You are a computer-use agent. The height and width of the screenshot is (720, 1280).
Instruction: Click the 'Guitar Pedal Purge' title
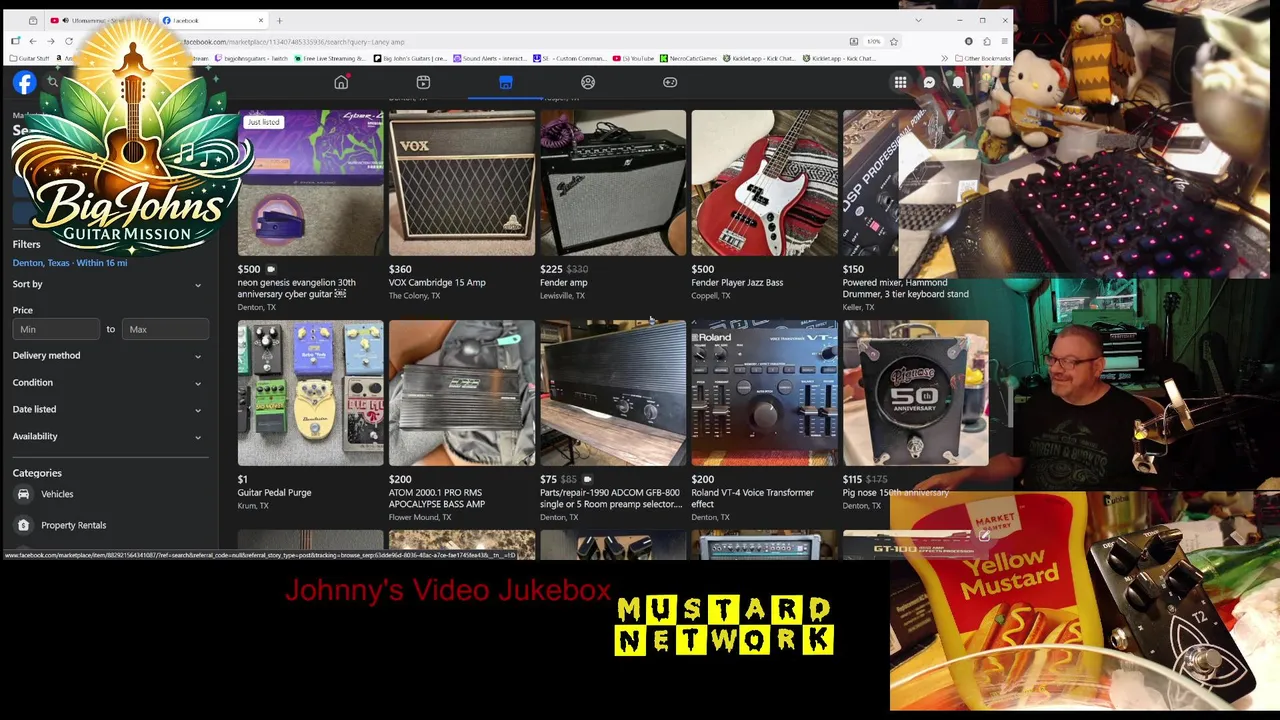pyautogui.click(x=274, y=493)
